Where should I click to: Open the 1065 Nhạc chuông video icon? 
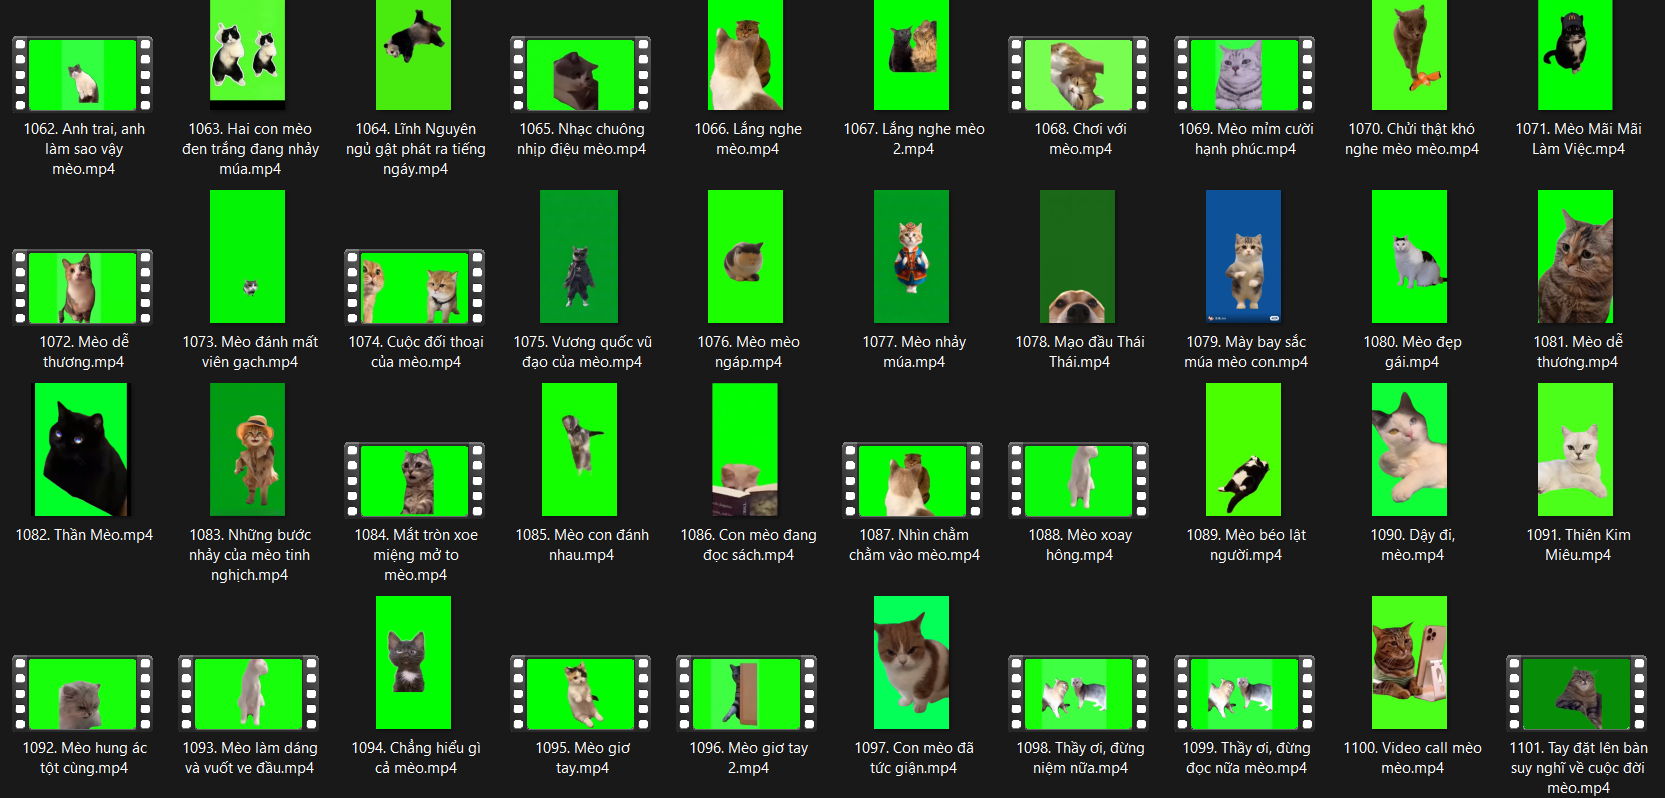(x=580, y=74)
